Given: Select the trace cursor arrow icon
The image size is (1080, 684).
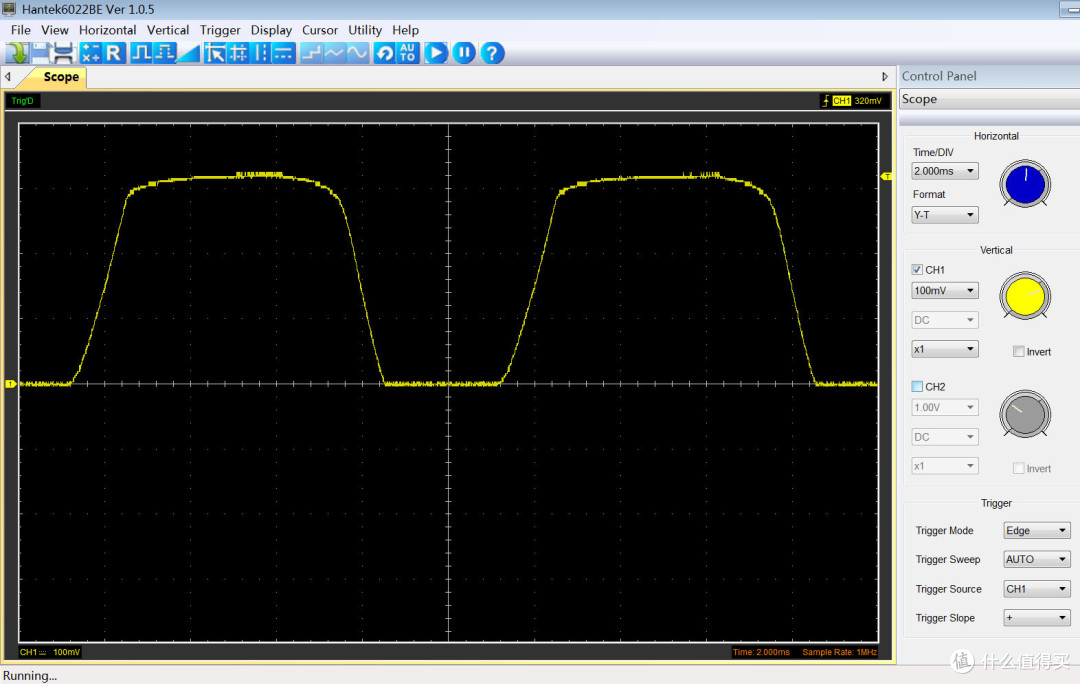Looking at the screenshot, I should pyautogui.click(x=215, y=53).
